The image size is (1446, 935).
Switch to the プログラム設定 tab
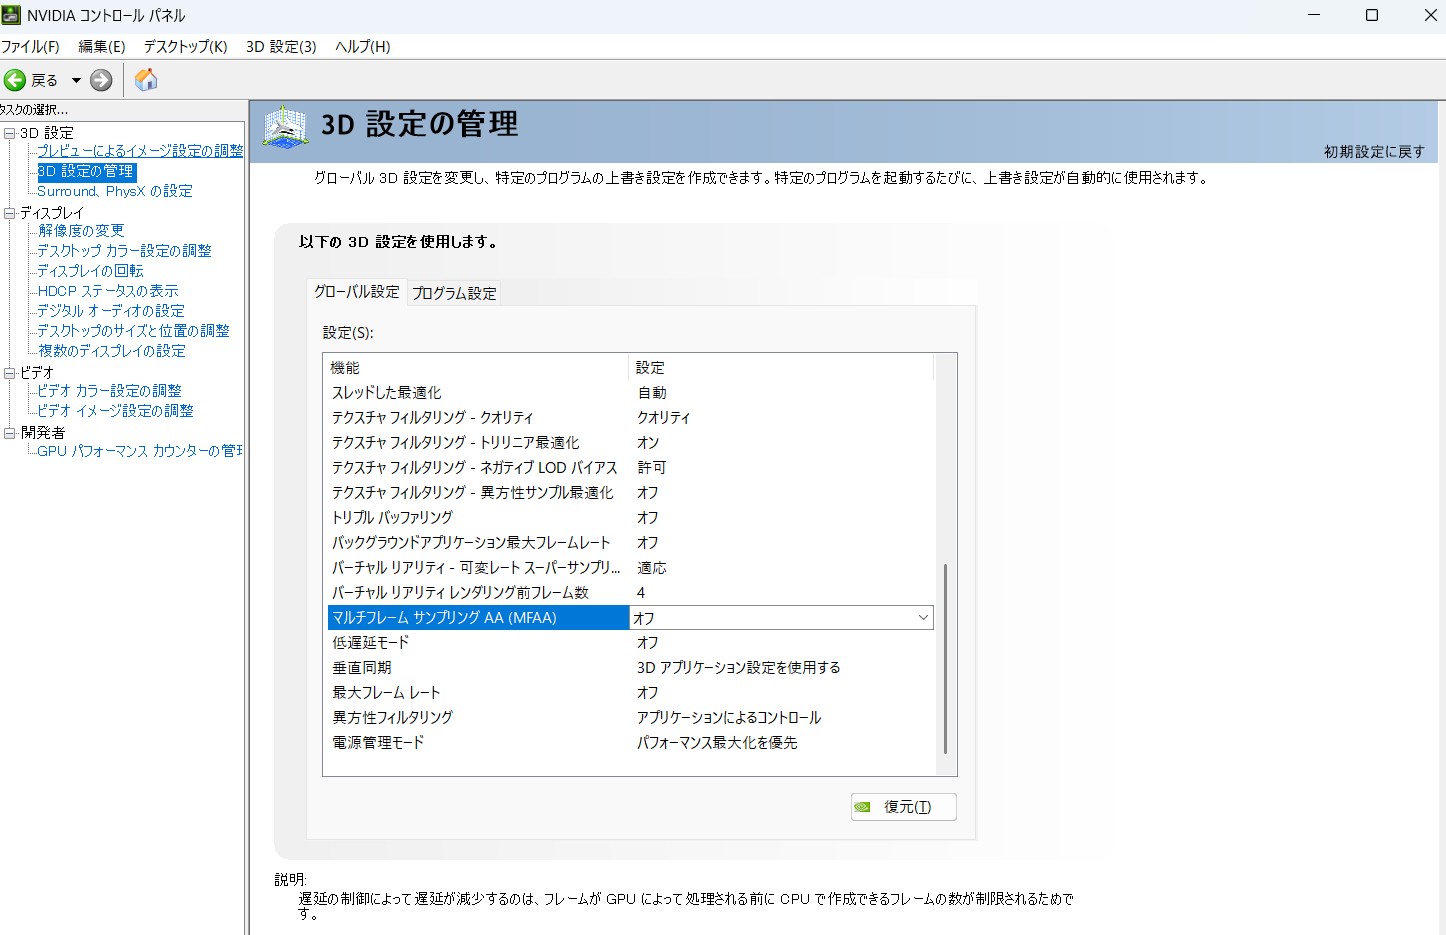pos(454,293)
